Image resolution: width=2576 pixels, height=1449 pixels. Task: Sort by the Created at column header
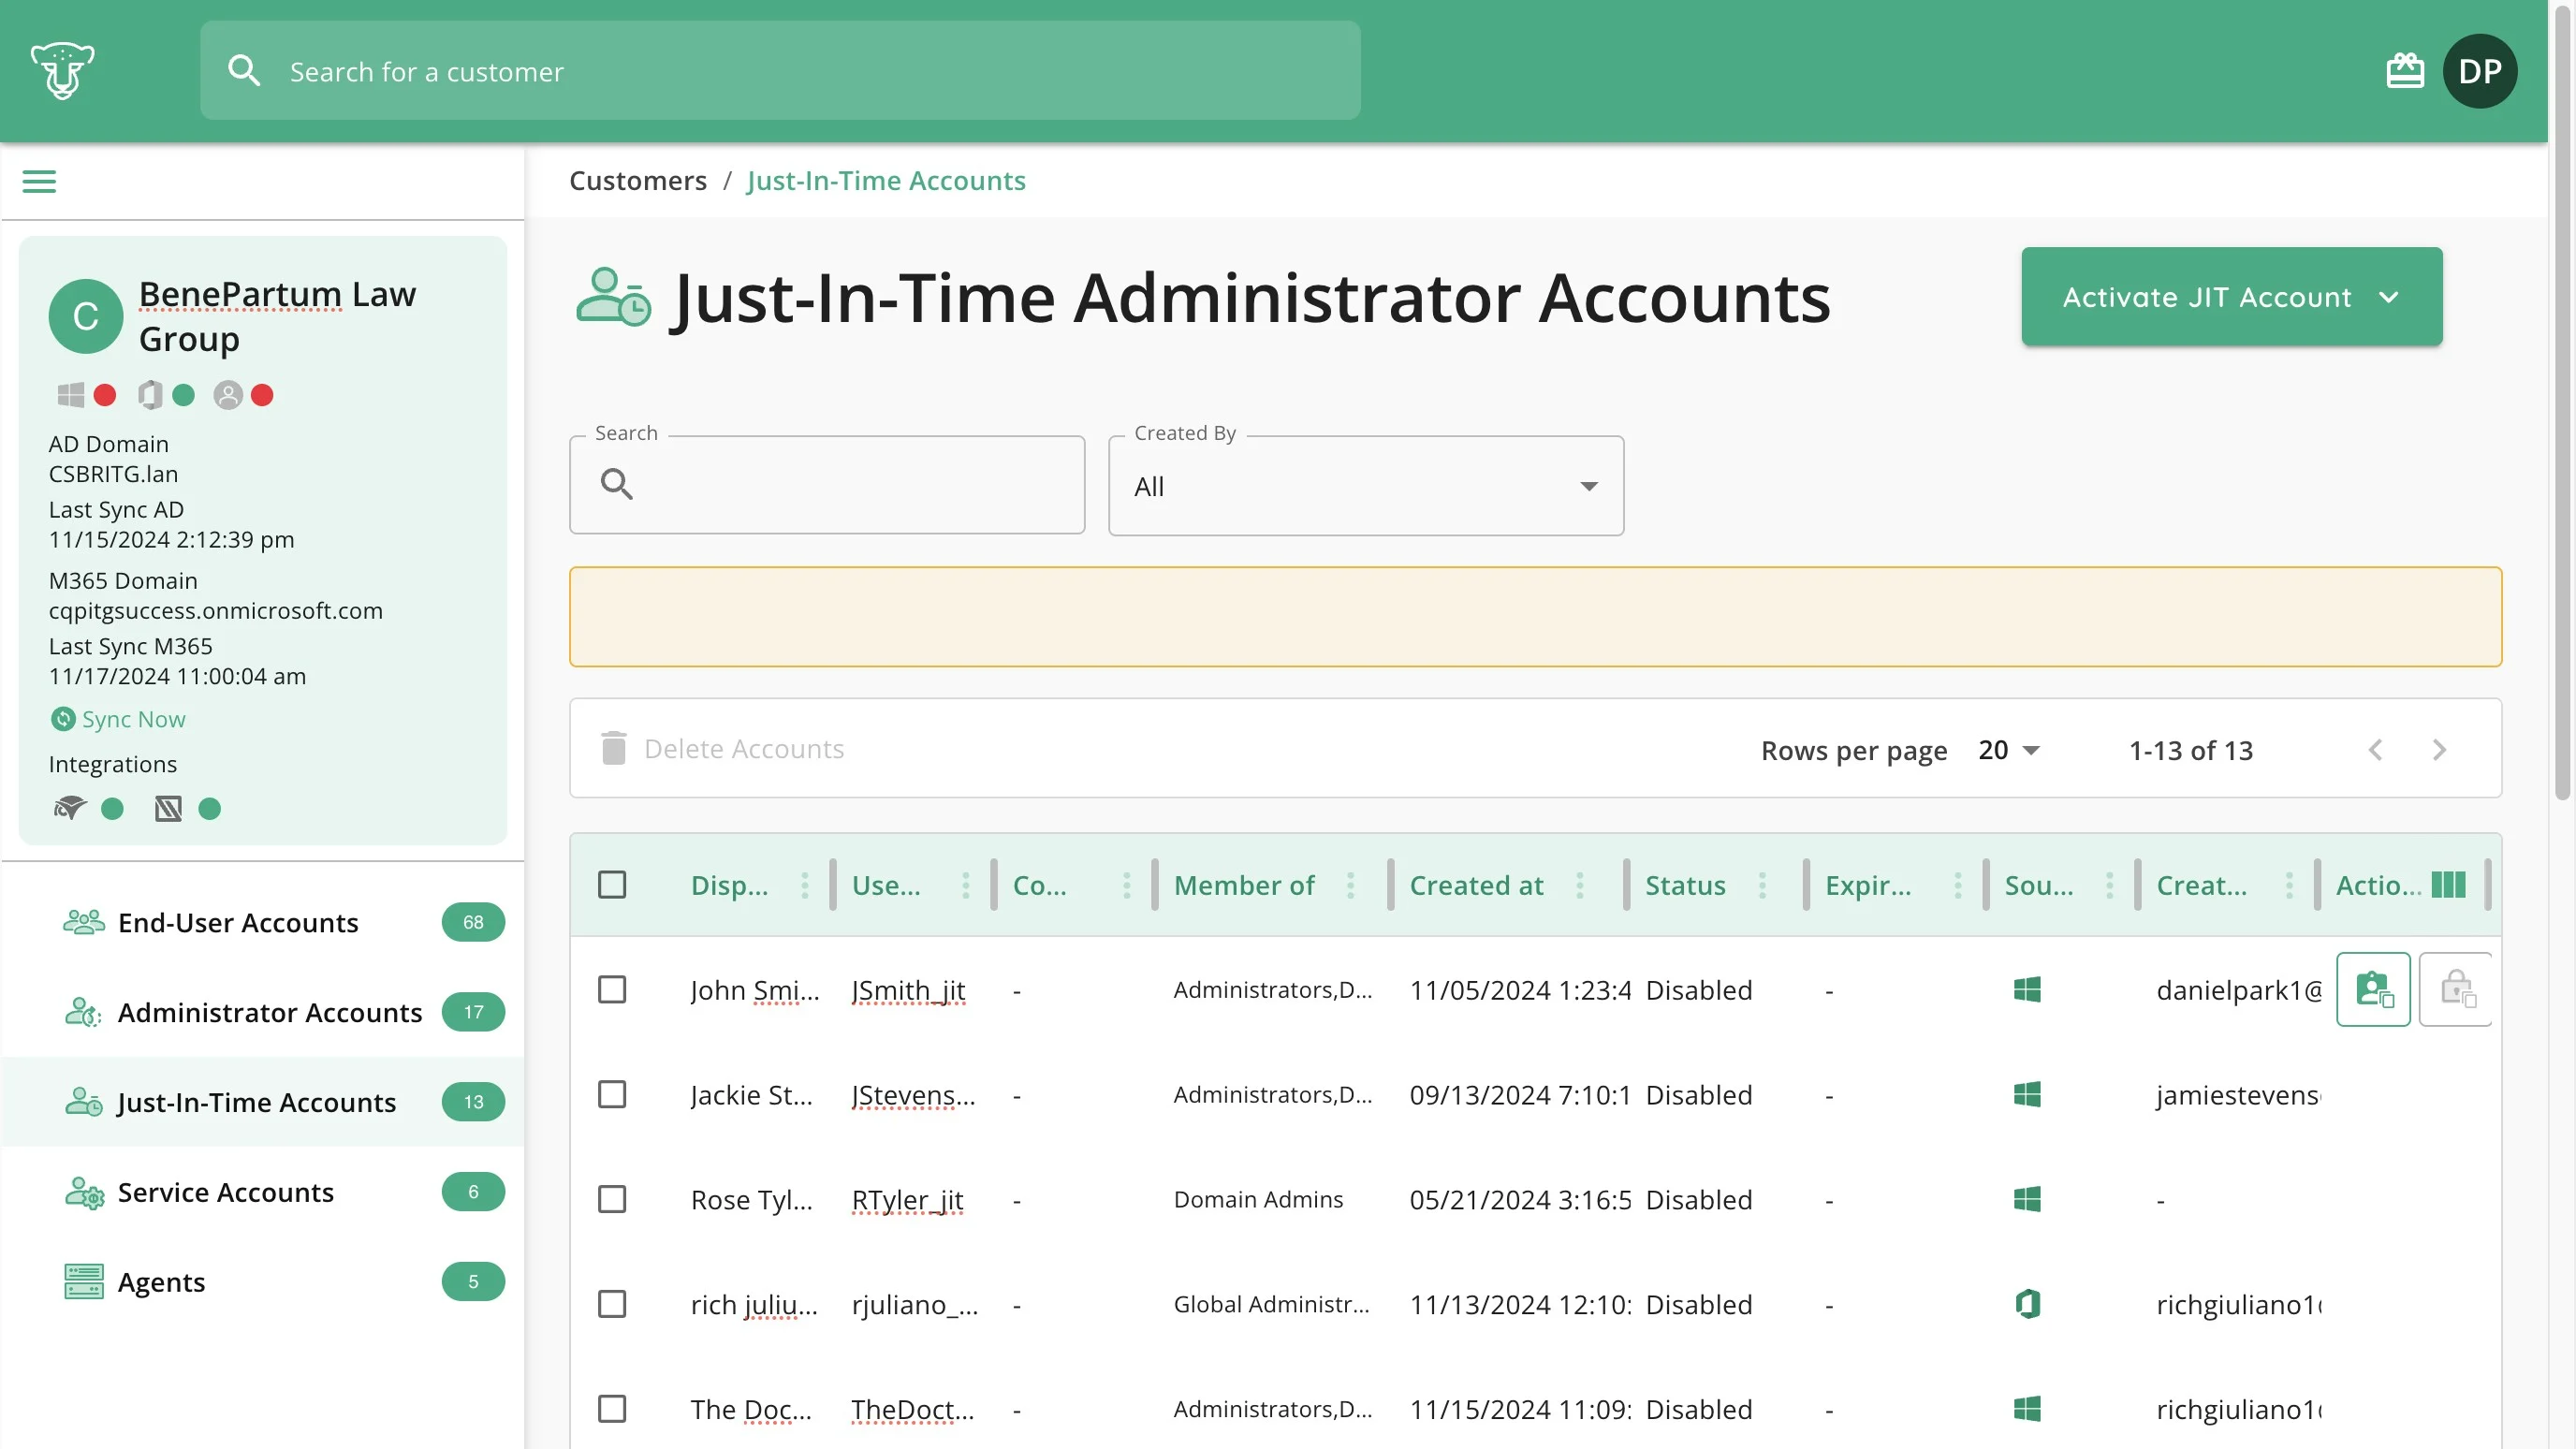[1476, 885]
